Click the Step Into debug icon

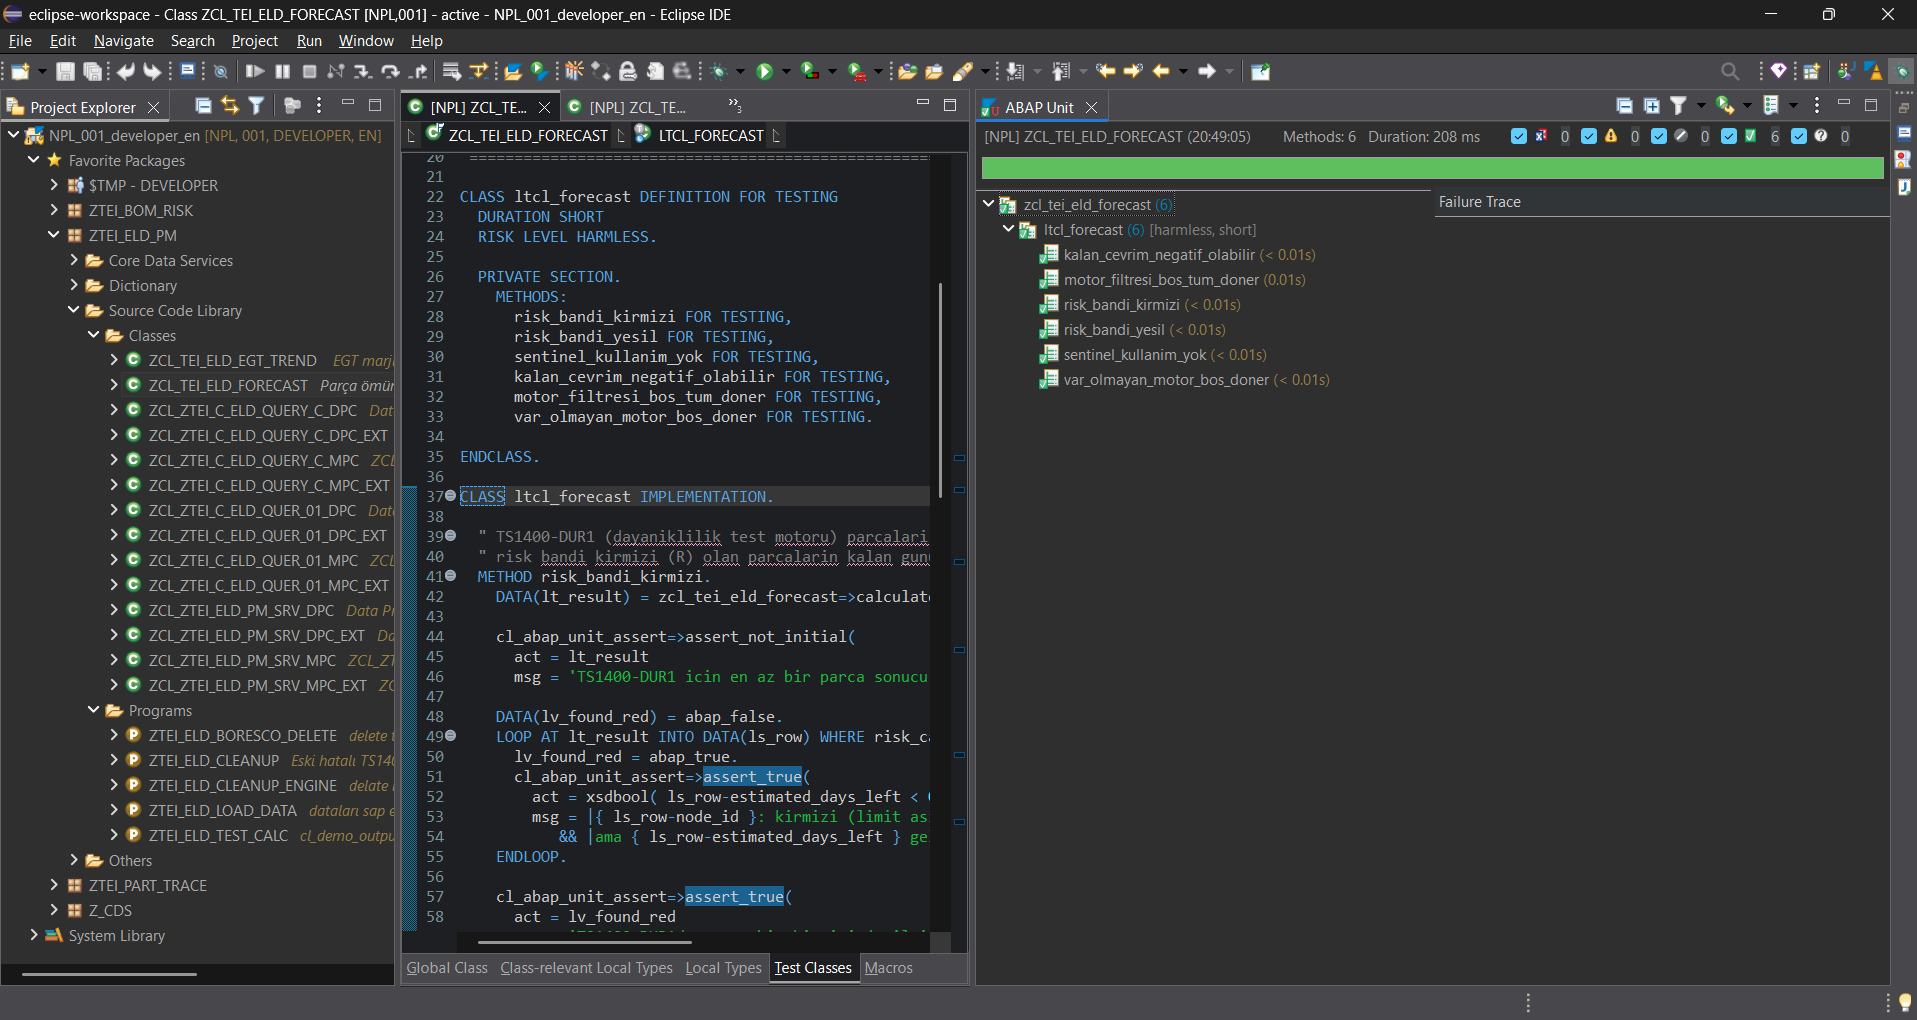[x=363, y=71]
